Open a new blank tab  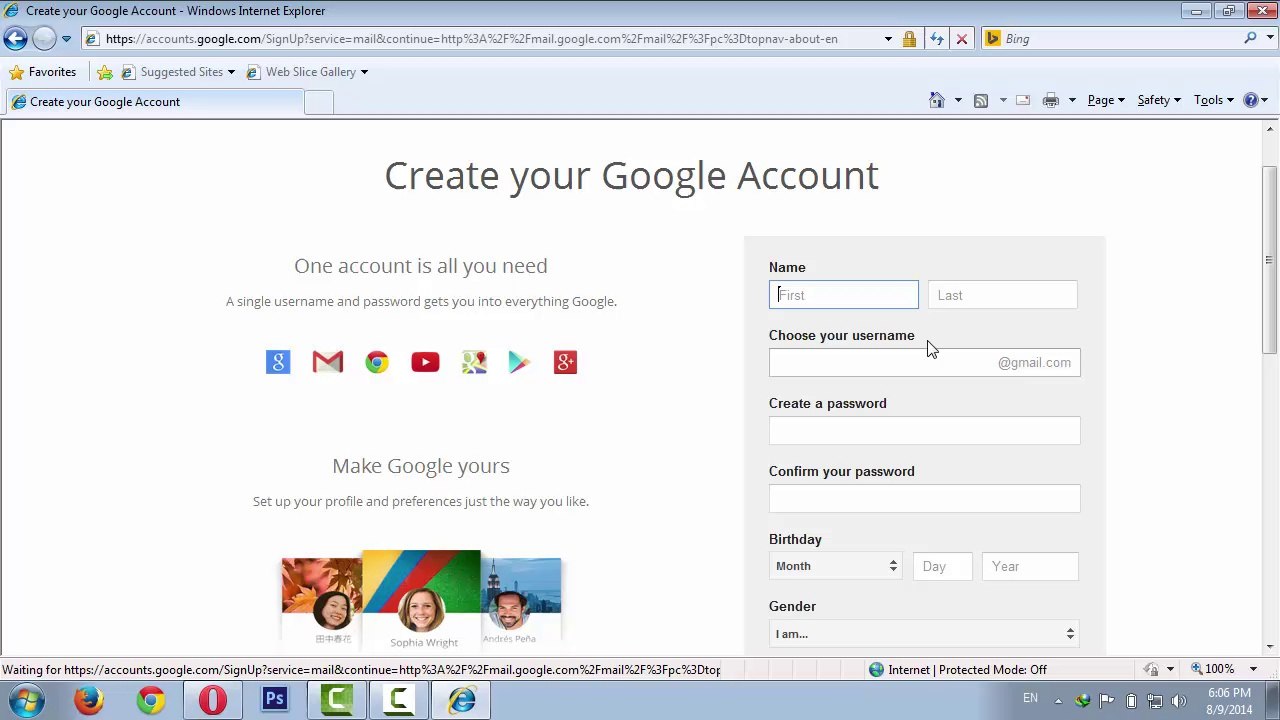318,102
